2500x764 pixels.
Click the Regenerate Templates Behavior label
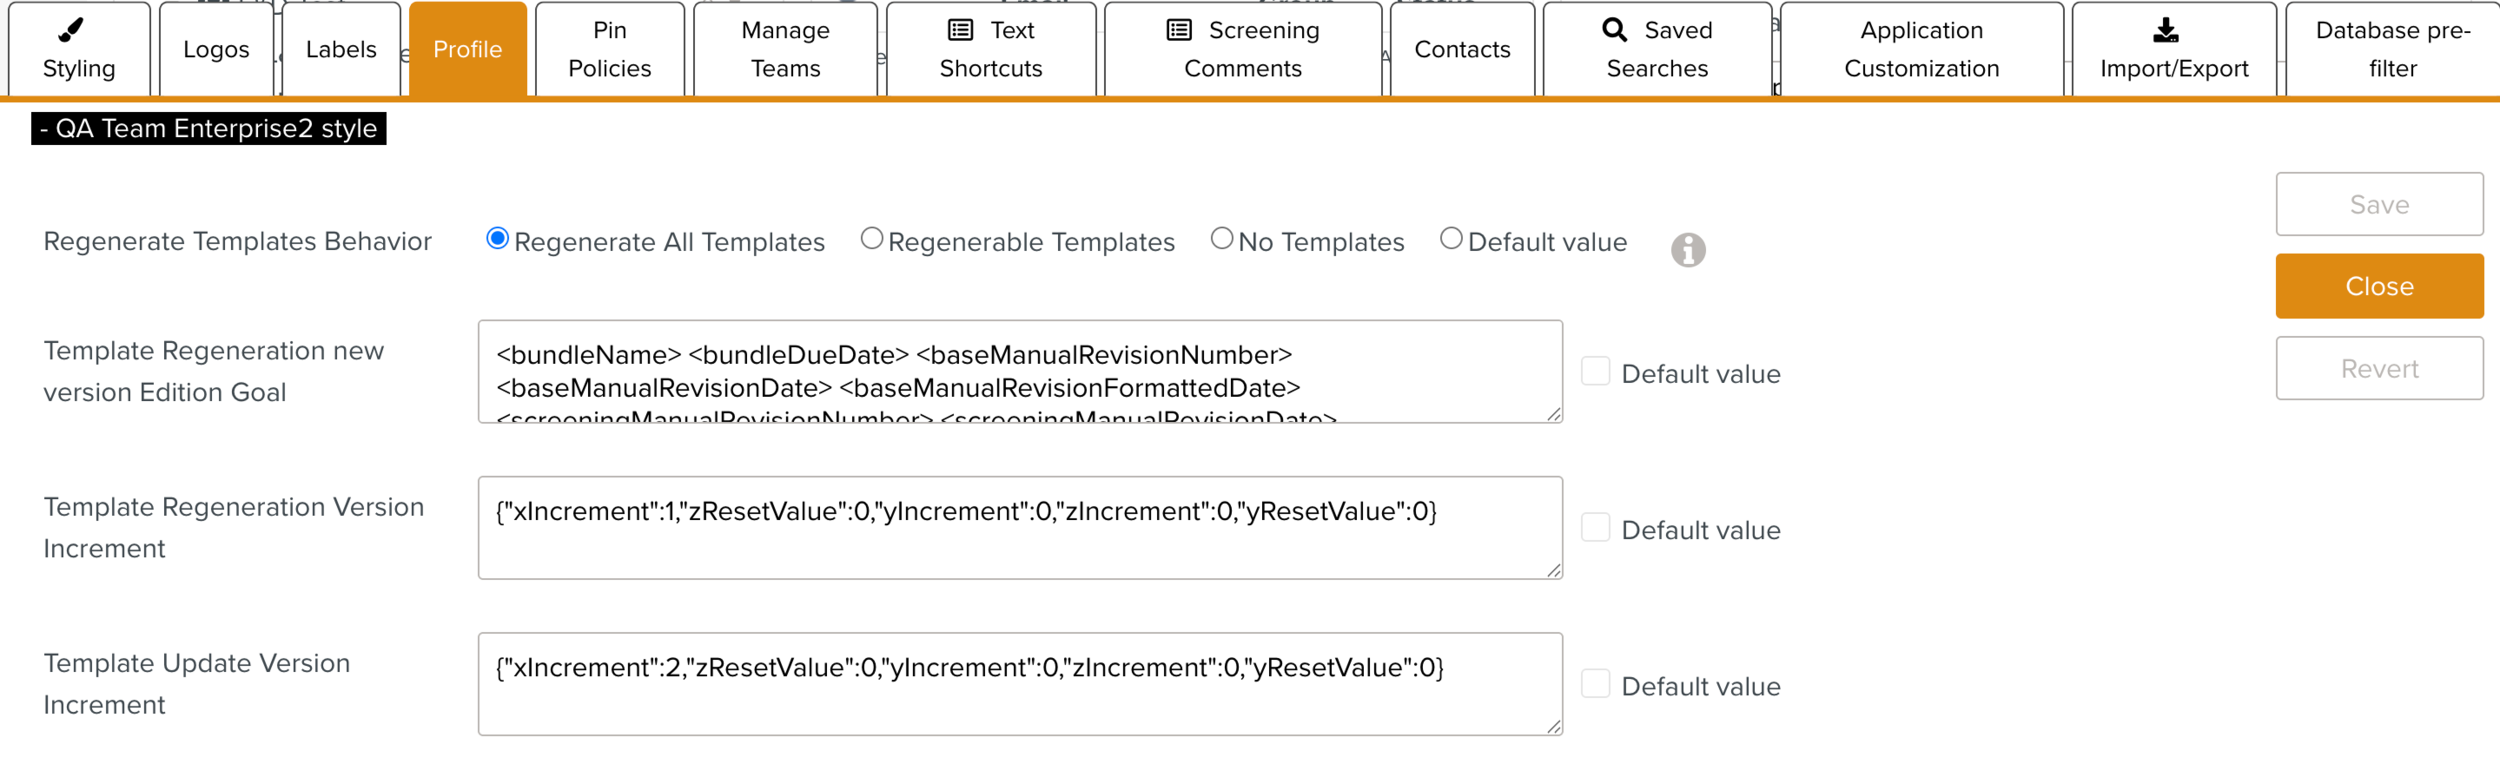point(238,241)
